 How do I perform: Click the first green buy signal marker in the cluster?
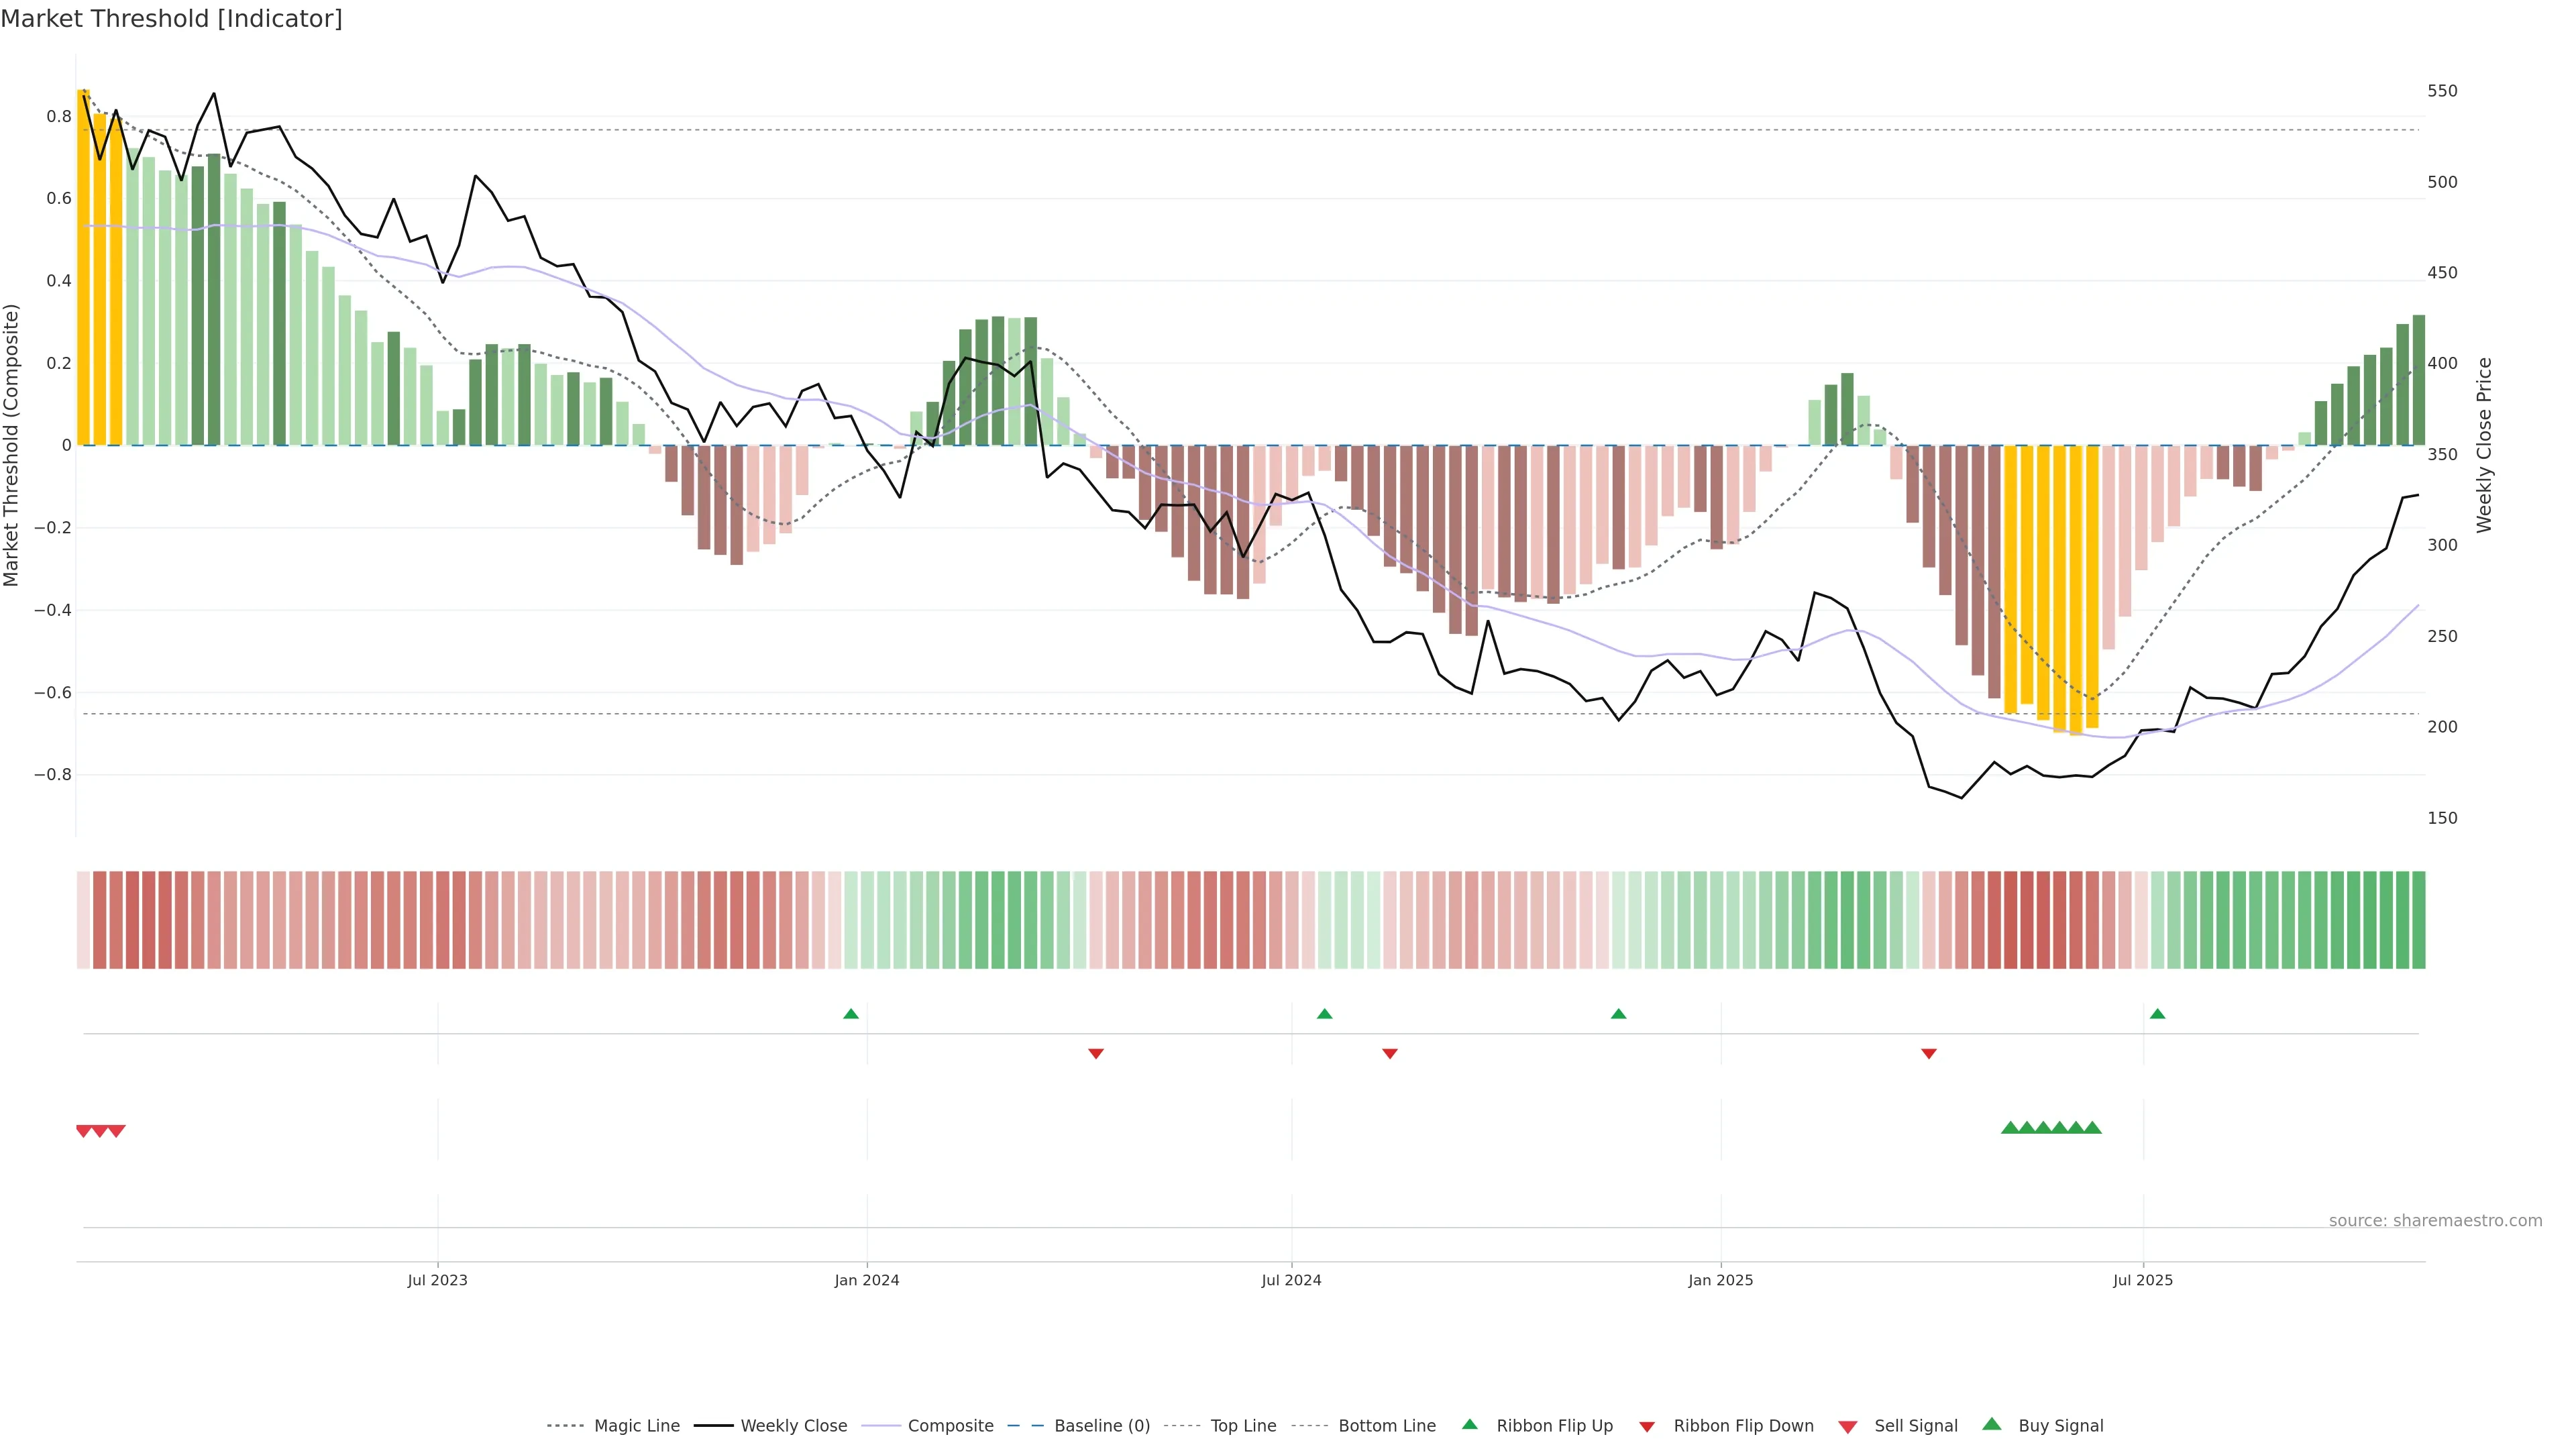click(x=2010, y=1128)
